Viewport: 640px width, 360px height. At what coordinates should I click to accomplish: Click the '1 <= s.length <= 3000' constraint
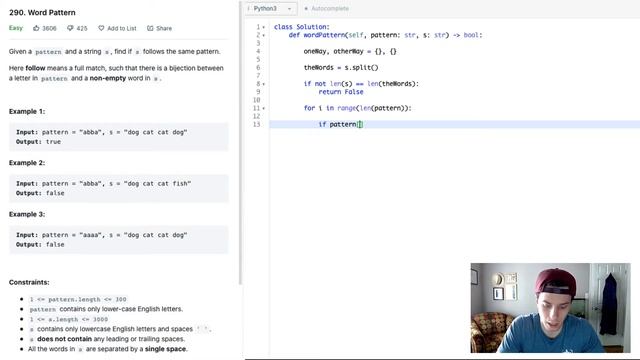(x=69, y=319)
